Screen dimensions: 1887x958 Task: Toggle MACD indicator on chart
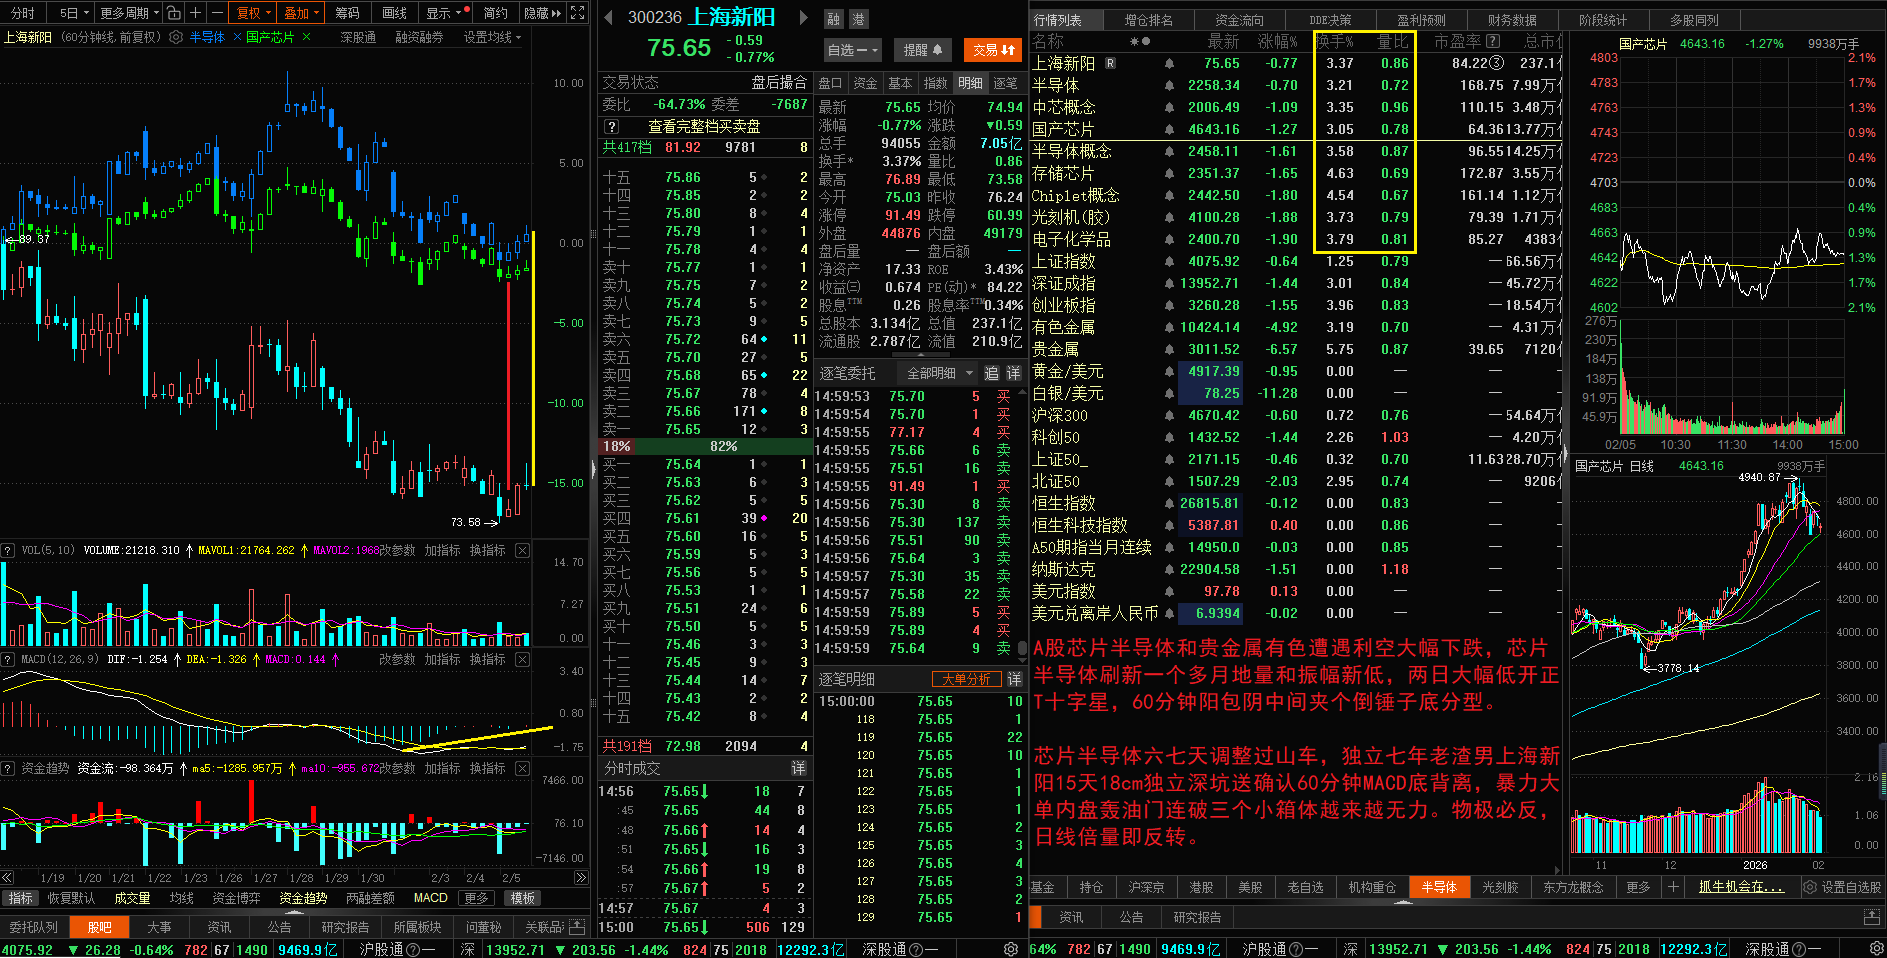[431, 898]
